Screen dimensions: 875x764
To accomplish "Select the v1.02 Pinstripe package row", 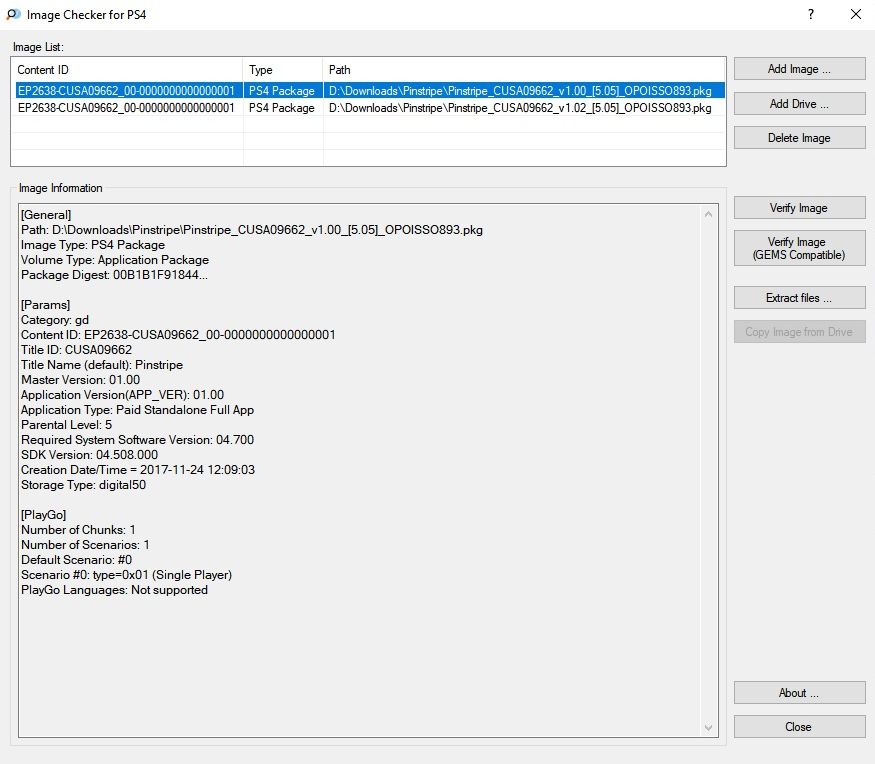I will pos(368,108).
